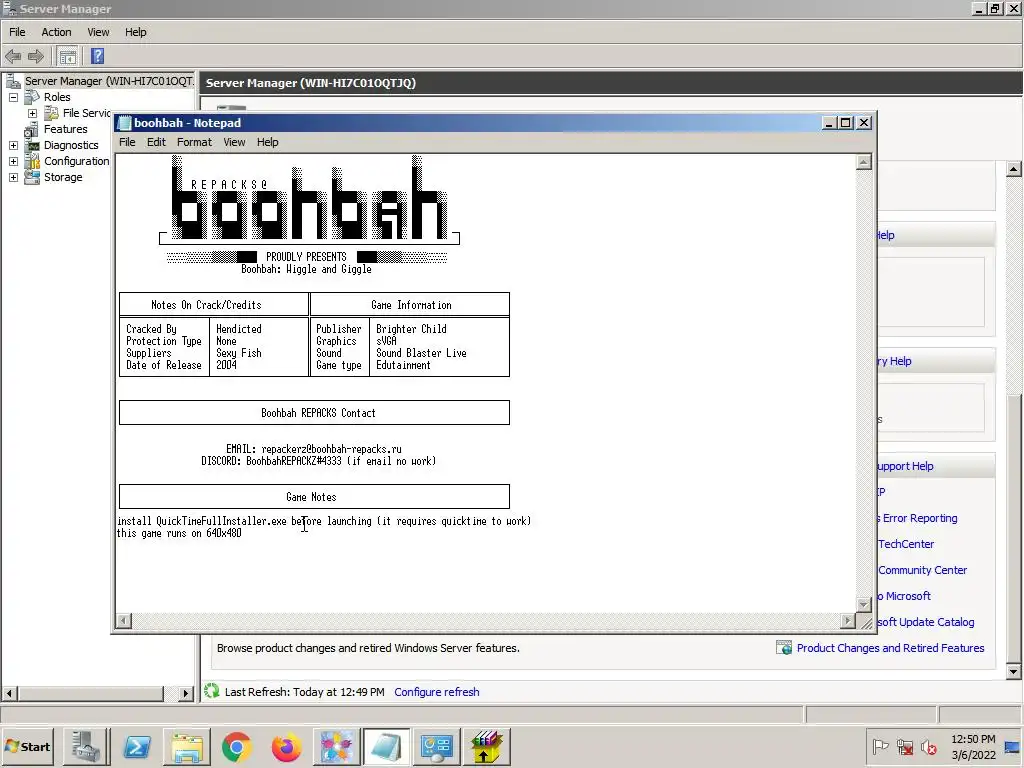1024x768 pixels.
Task: Expand the Storage tree node
Action: click(13, 177)
